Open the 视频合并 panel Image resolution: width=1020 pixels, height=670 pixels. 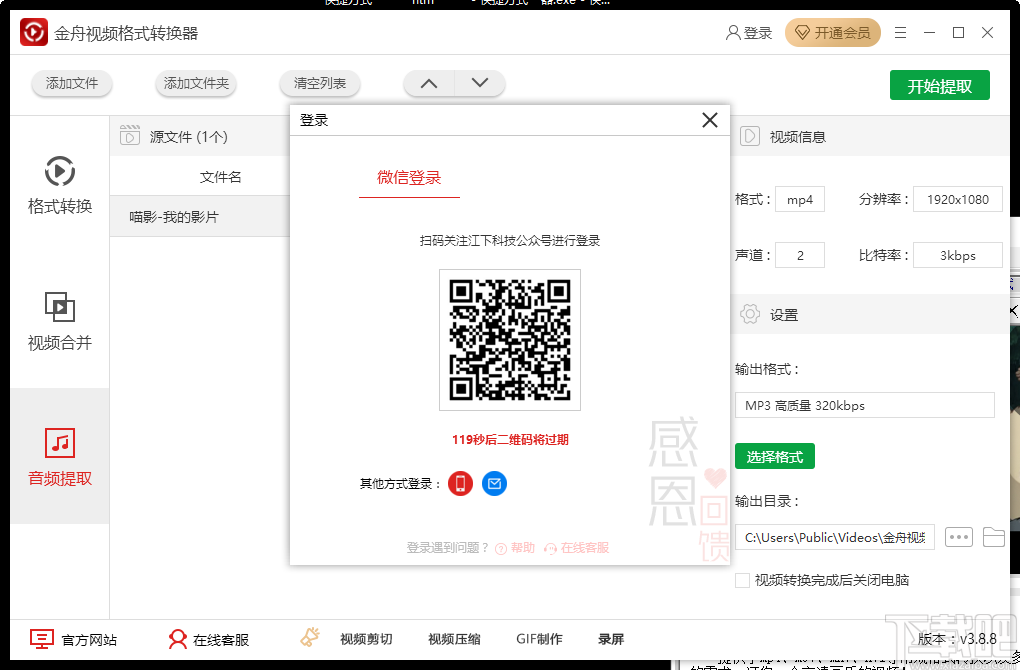click(x=59, y=327)
